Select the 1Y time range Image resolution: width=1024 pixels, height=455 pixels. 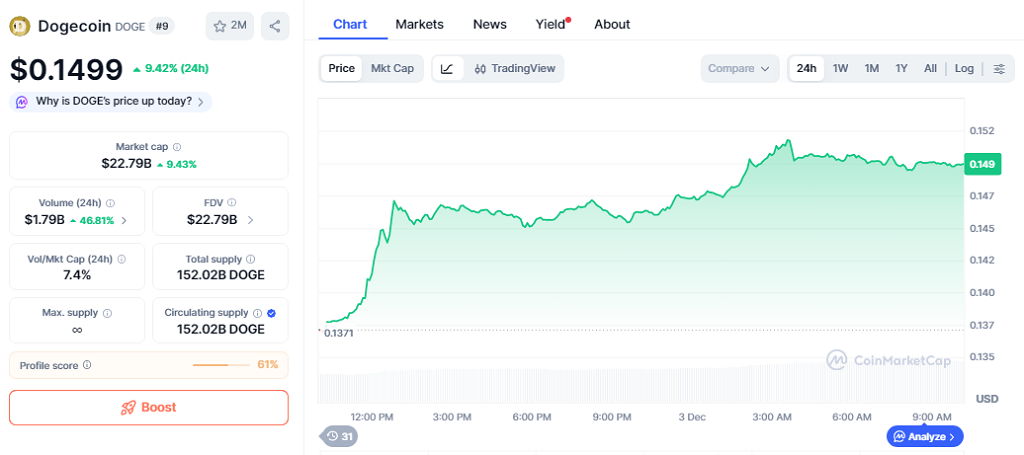(901, 69)
